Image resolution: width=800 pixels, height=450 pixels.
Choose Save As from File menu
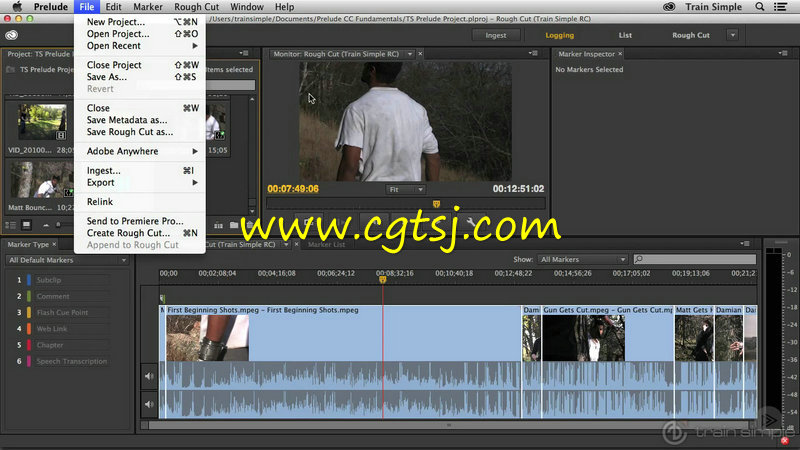[140, 77]
